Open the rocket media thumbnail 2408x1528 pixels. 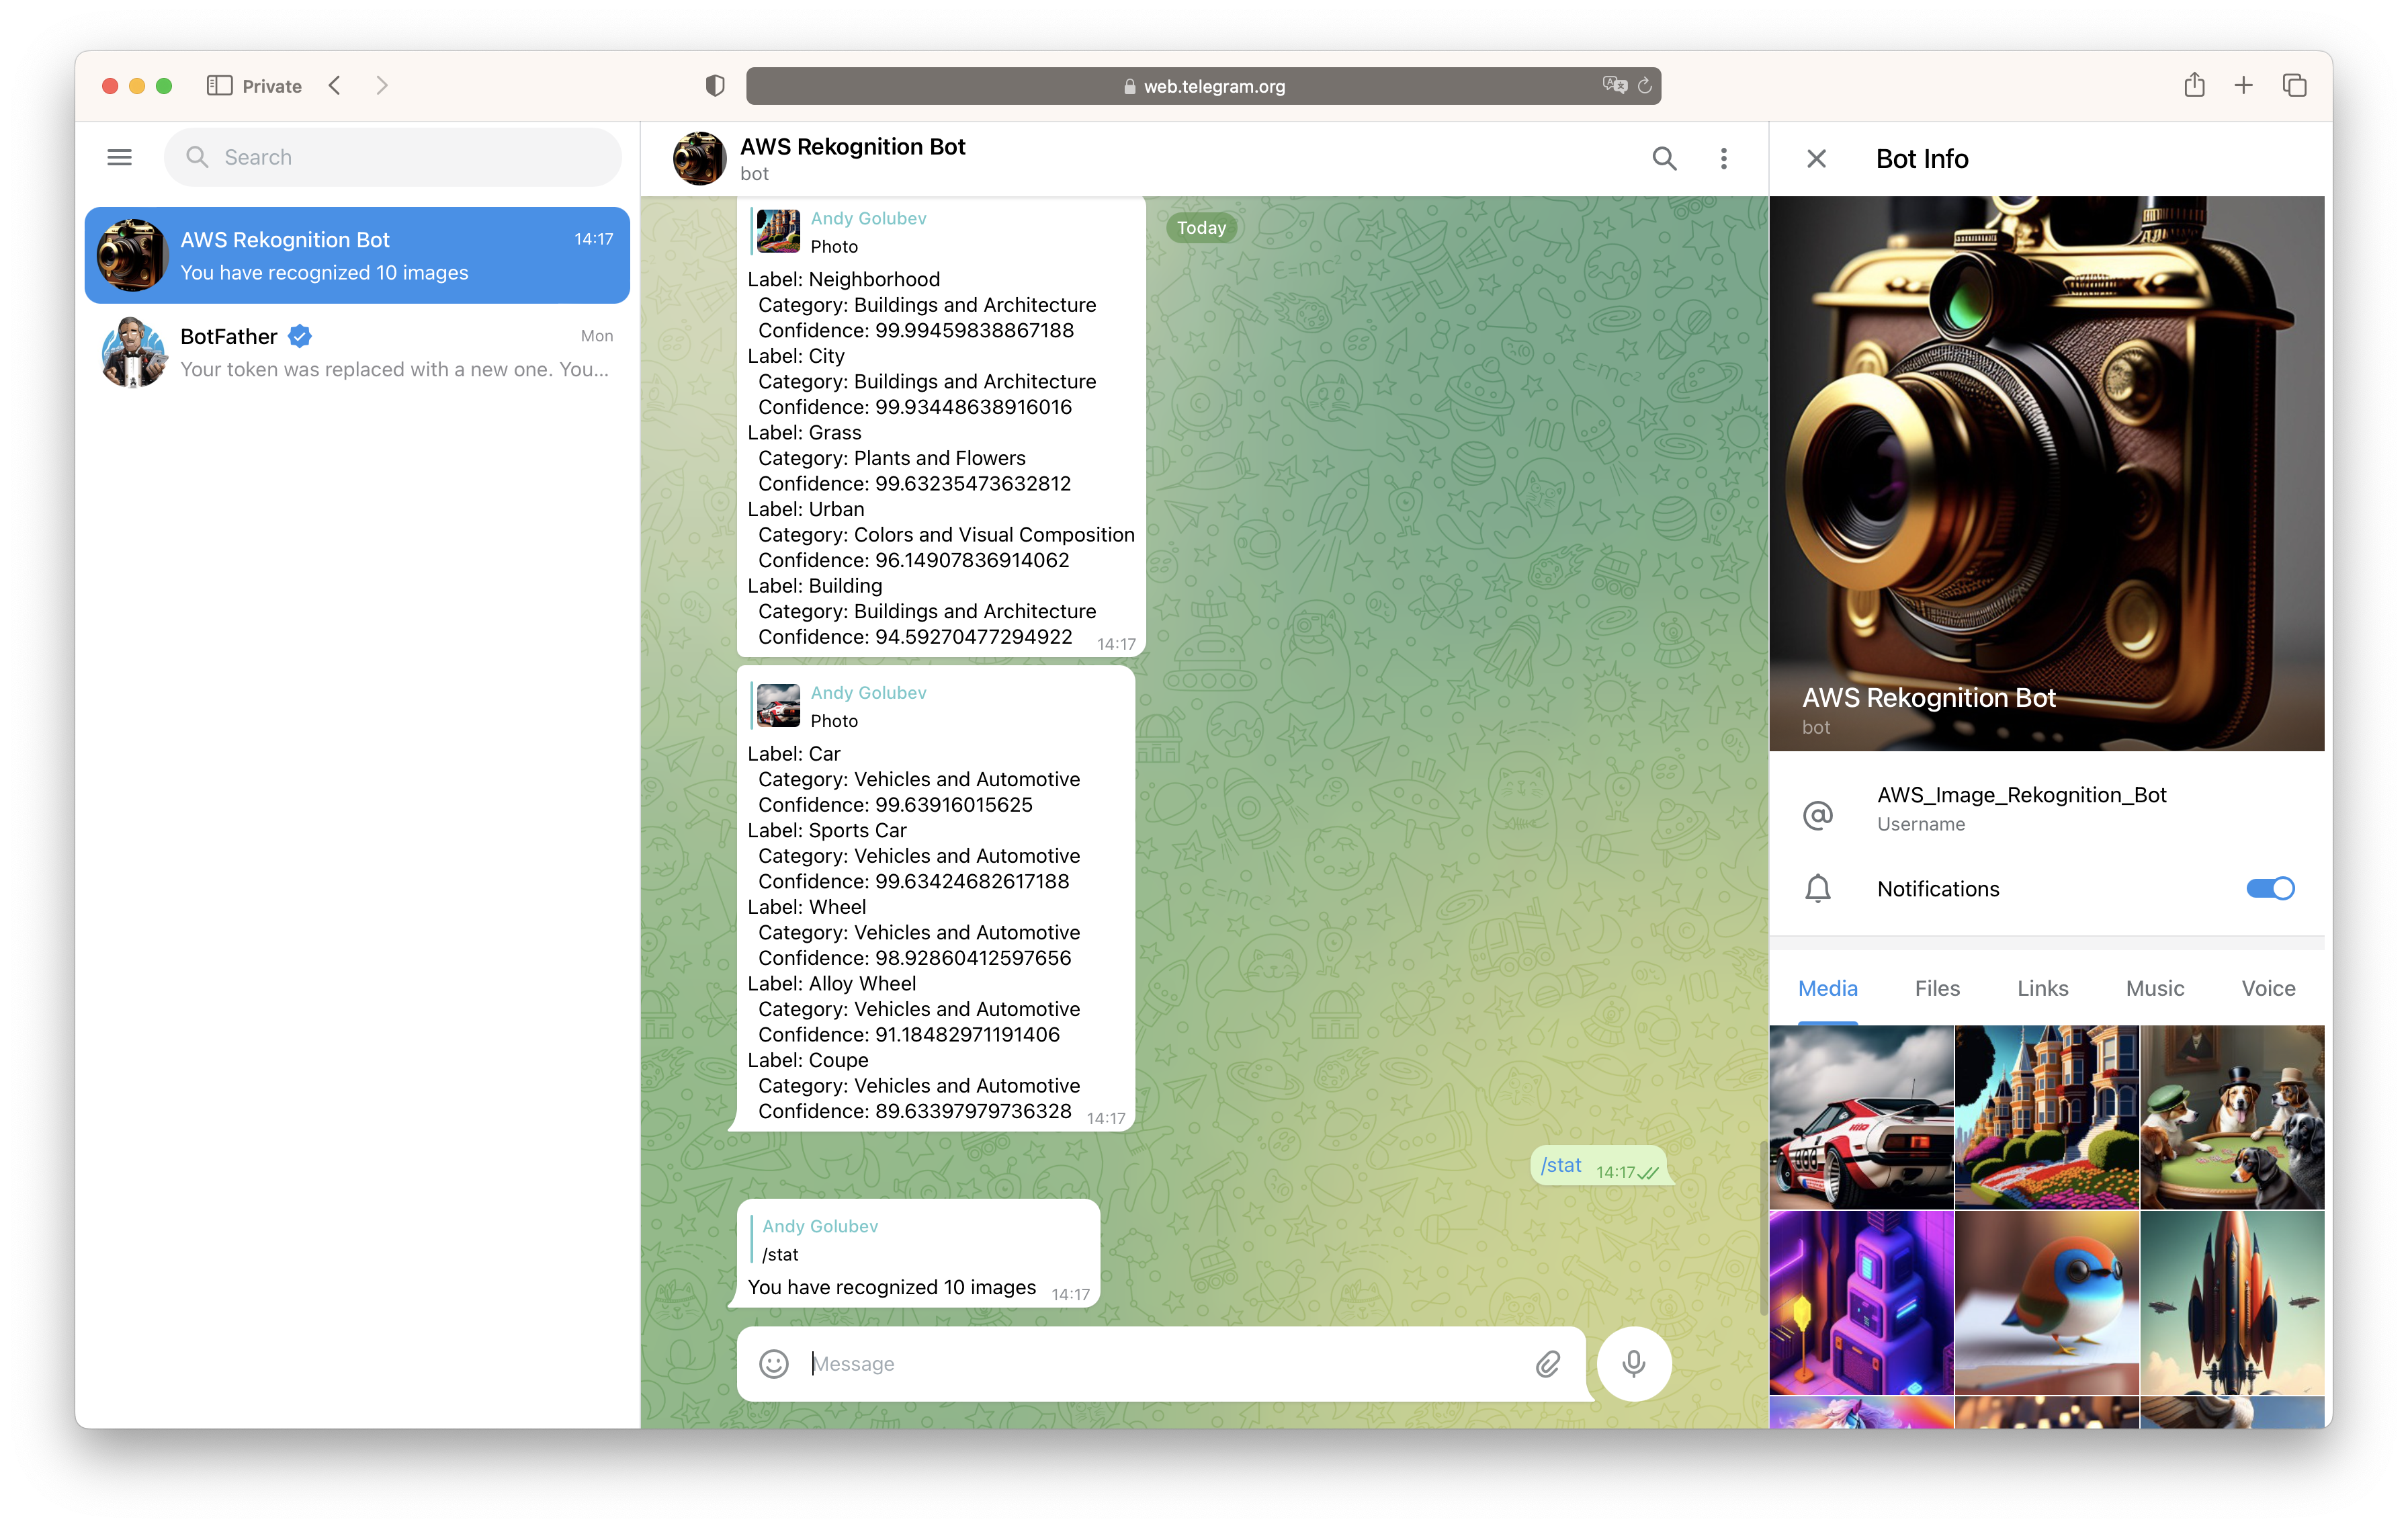[x=2232, y=1303]
